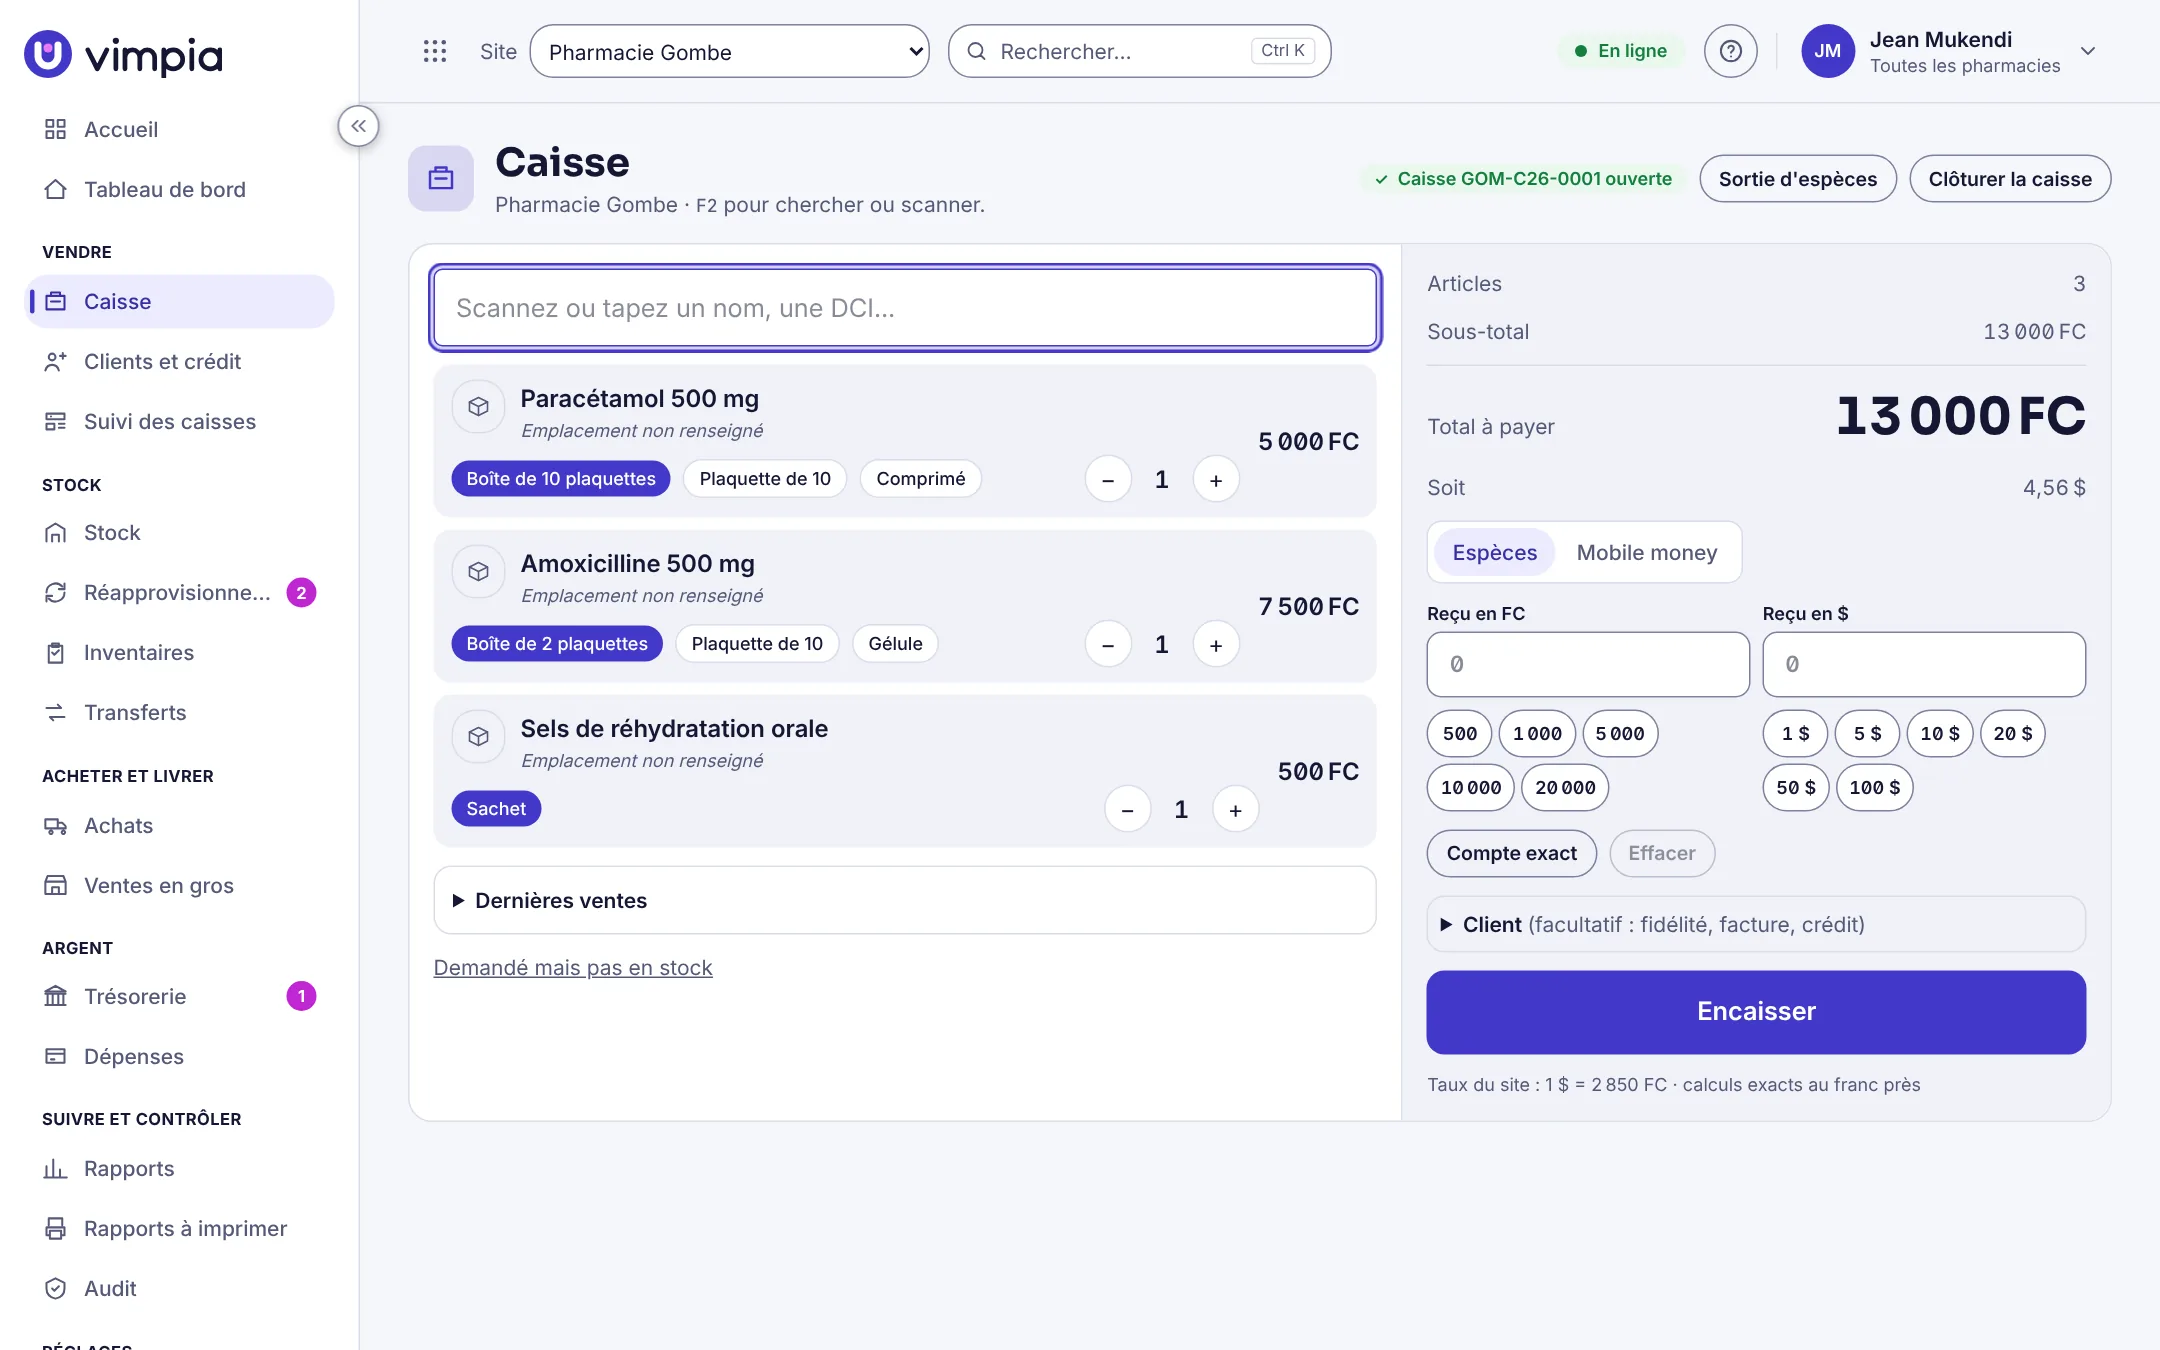
Task: Select Plaquette de 10 for Amoxicilline
Action: pyautogui.click(x=757, y=643)
